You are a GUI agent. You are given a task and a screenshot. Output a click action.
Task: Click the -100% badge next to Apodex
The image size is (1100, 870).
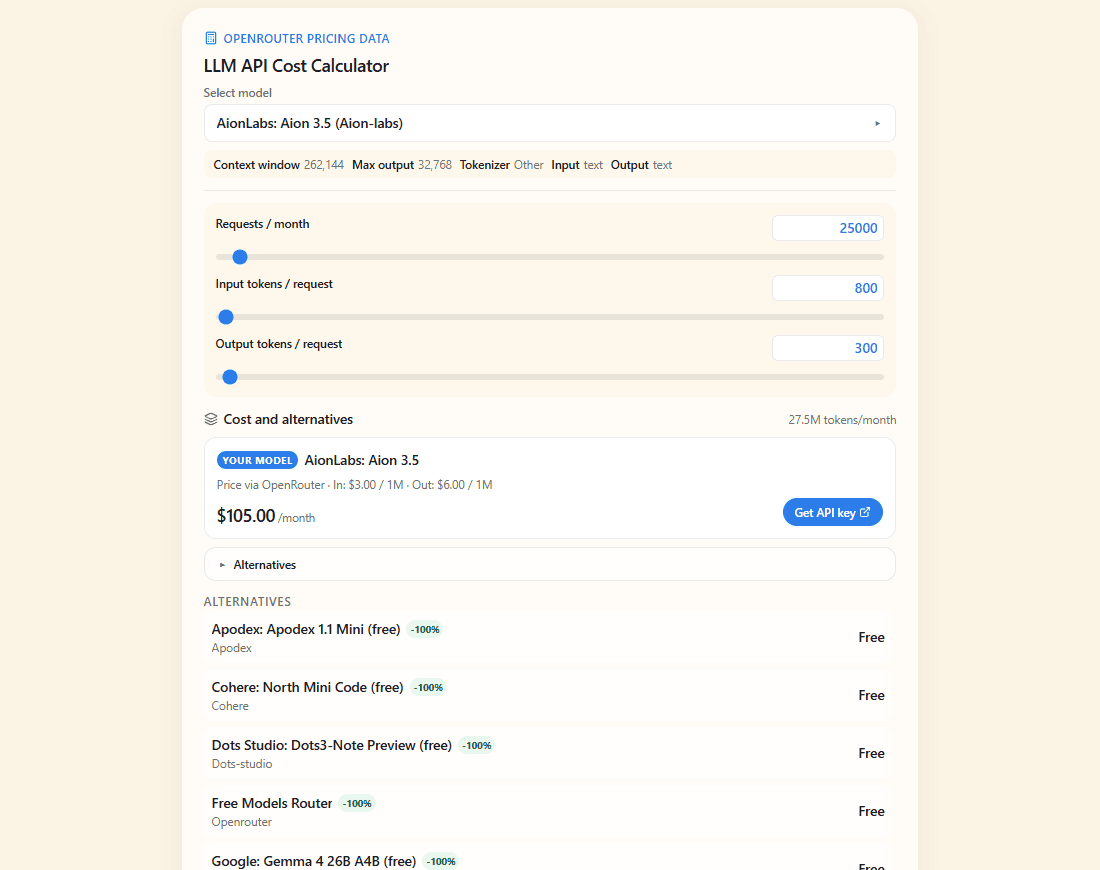[x=425, y=629]
